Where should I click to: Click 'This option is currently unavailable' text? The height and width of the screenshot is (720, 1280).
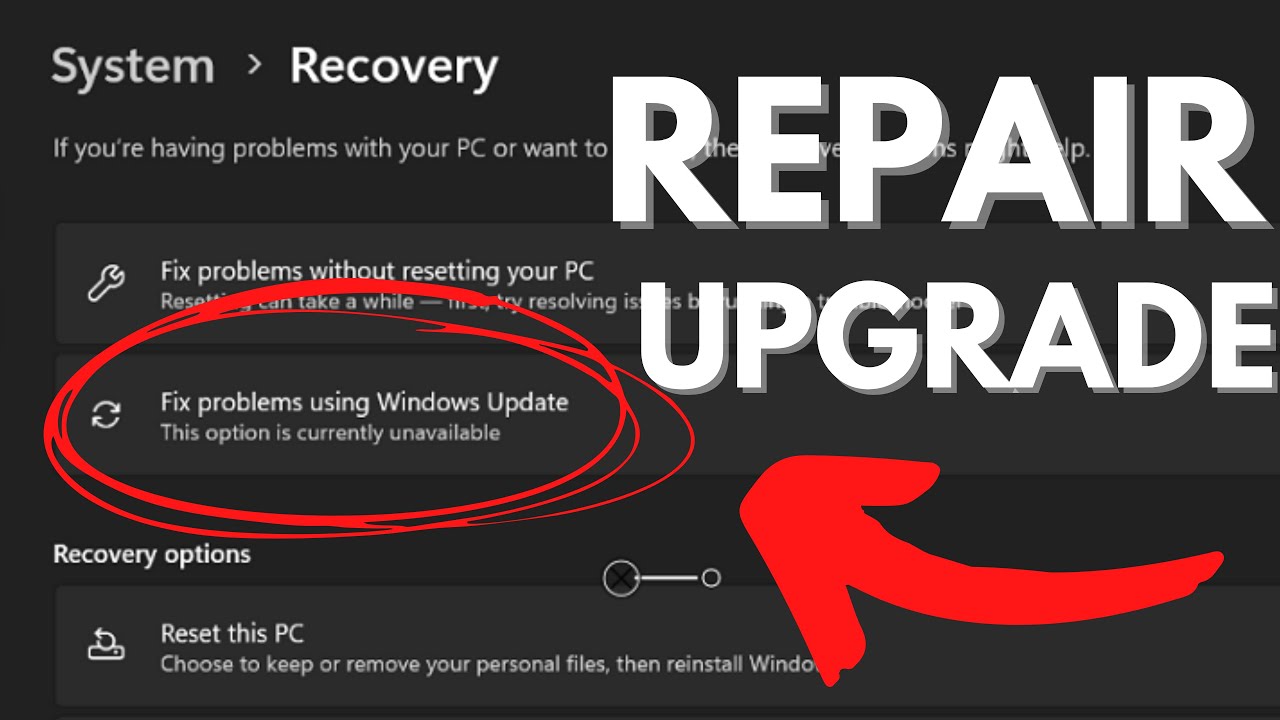coord(330,434)
